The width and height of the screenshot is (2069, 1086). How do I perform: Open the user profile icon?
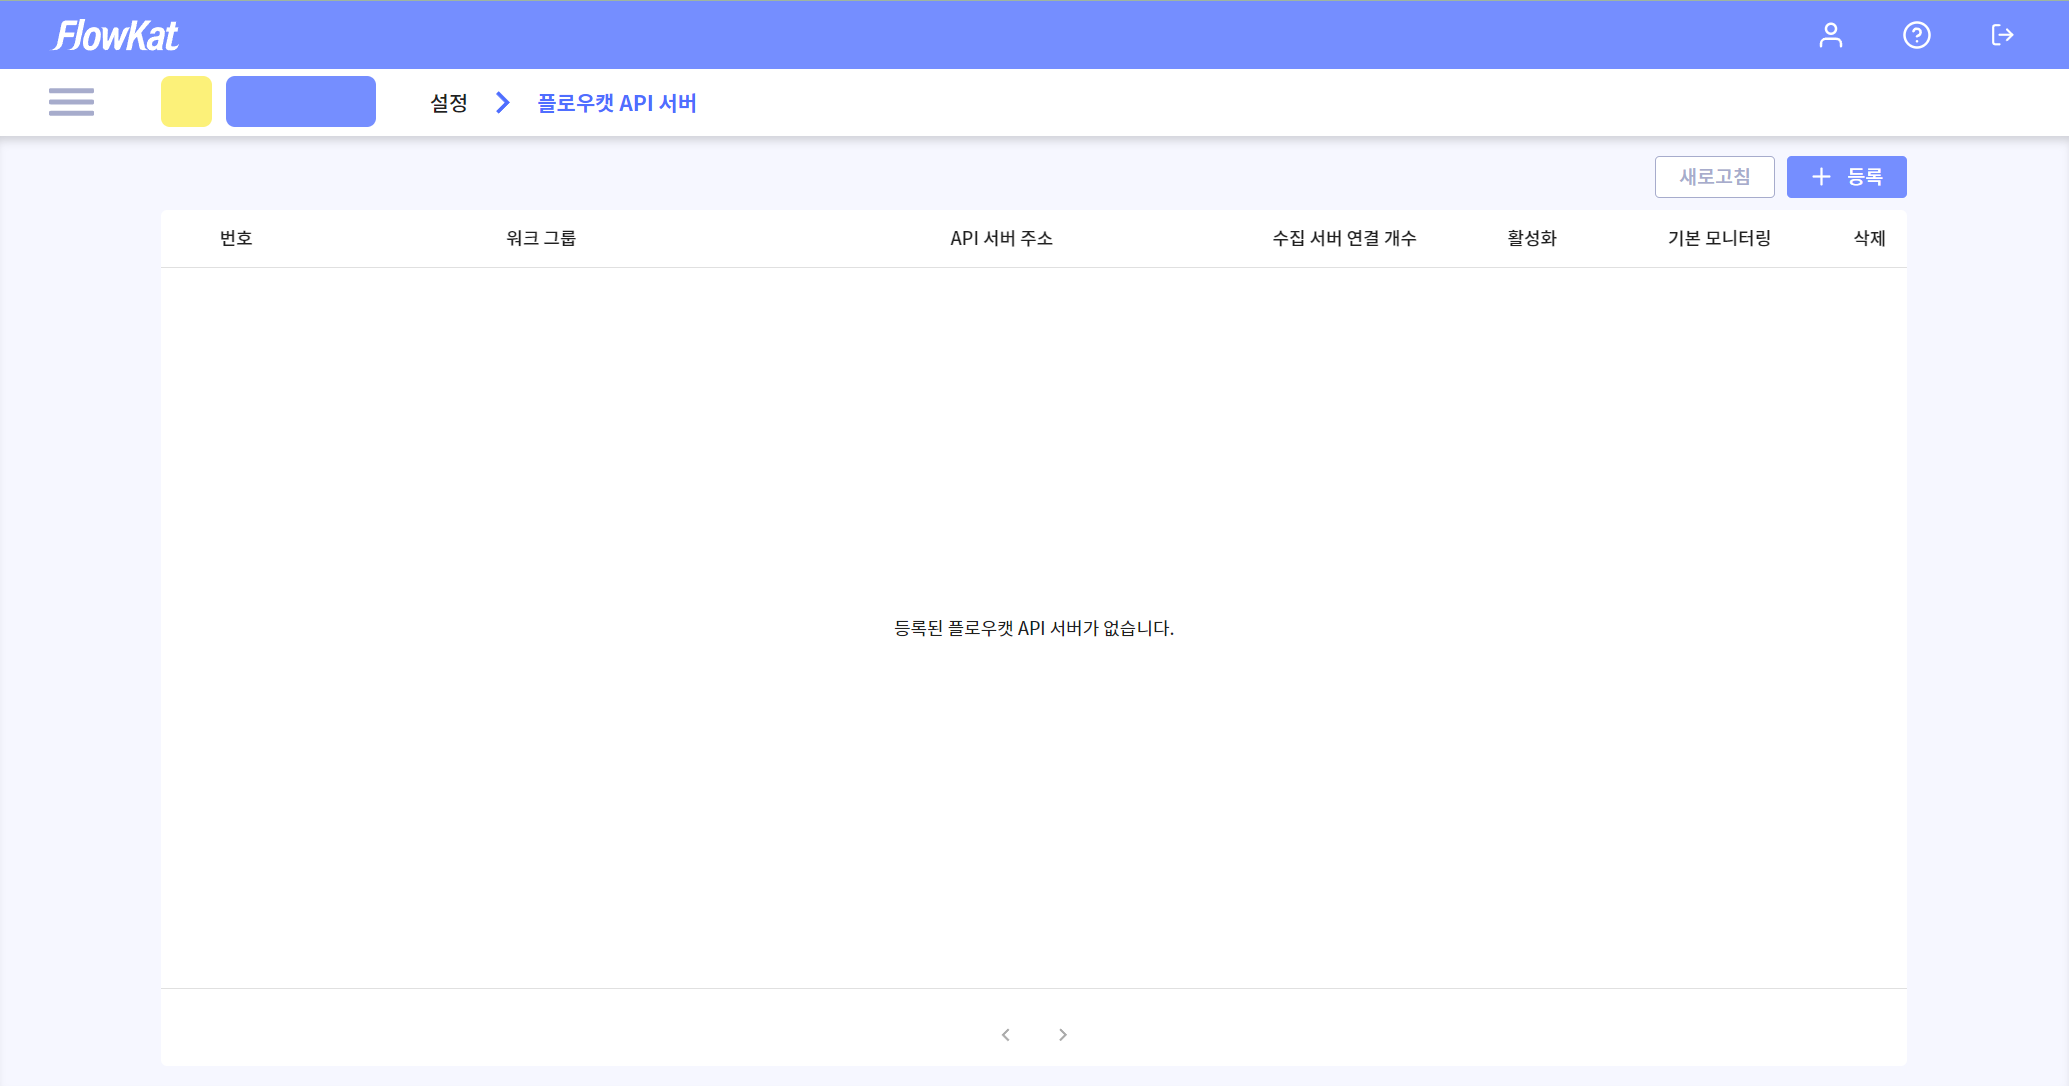click(1830, 35)
